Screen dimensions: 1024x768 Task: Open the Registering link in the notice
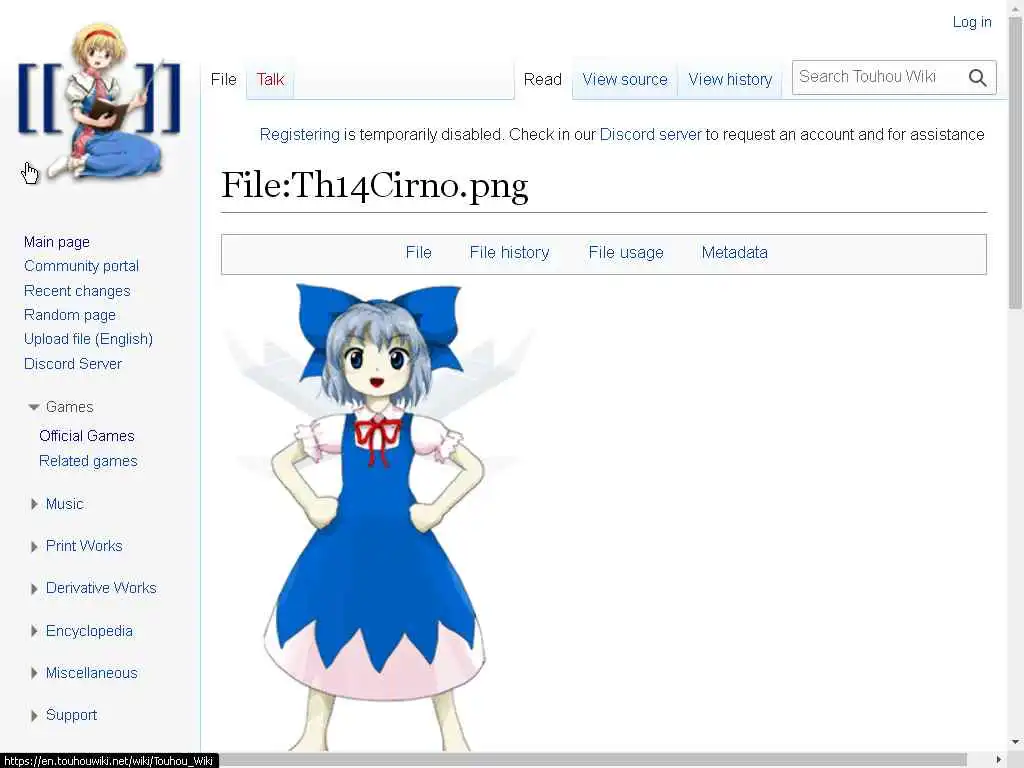[300, 135]
